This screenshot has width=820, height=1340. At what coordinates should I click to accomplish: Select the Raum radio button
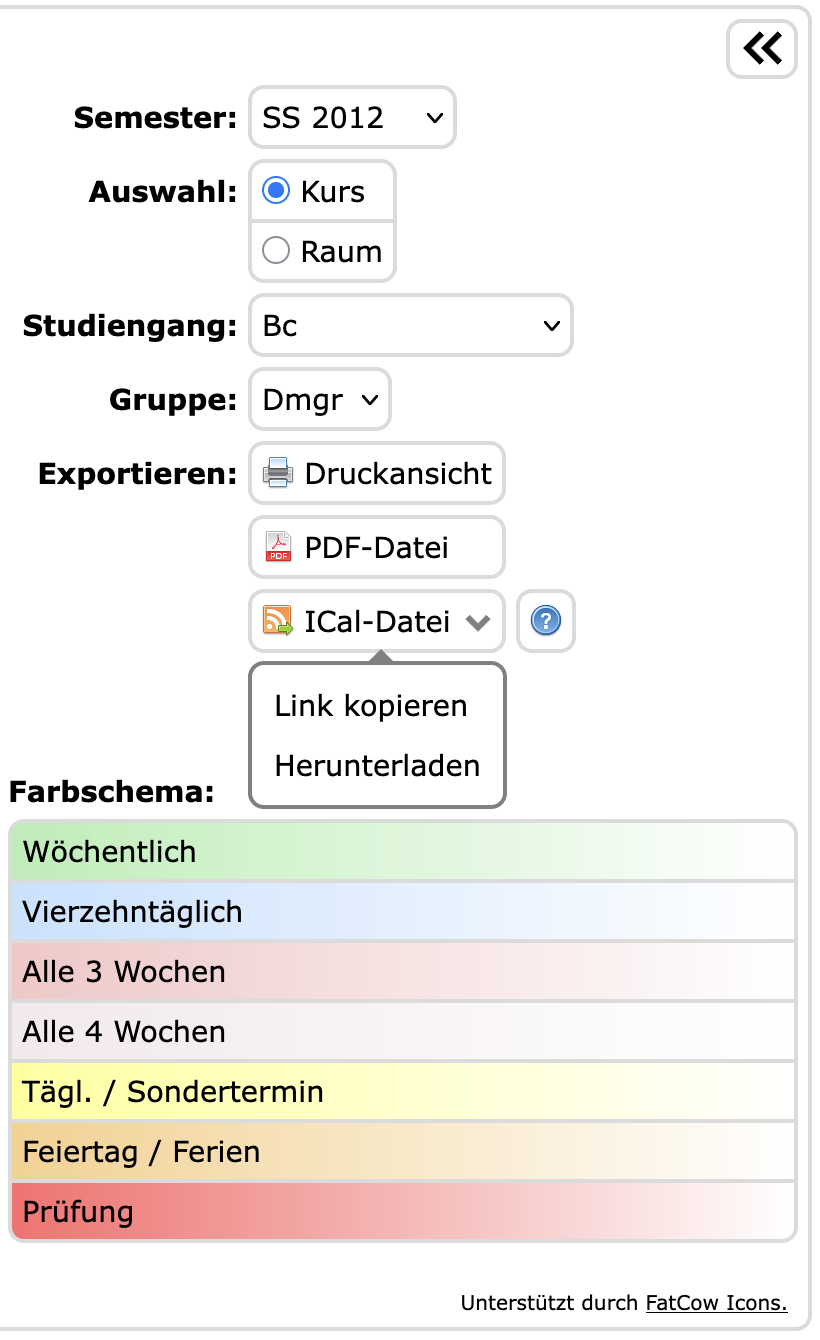[x=276, y=250]
